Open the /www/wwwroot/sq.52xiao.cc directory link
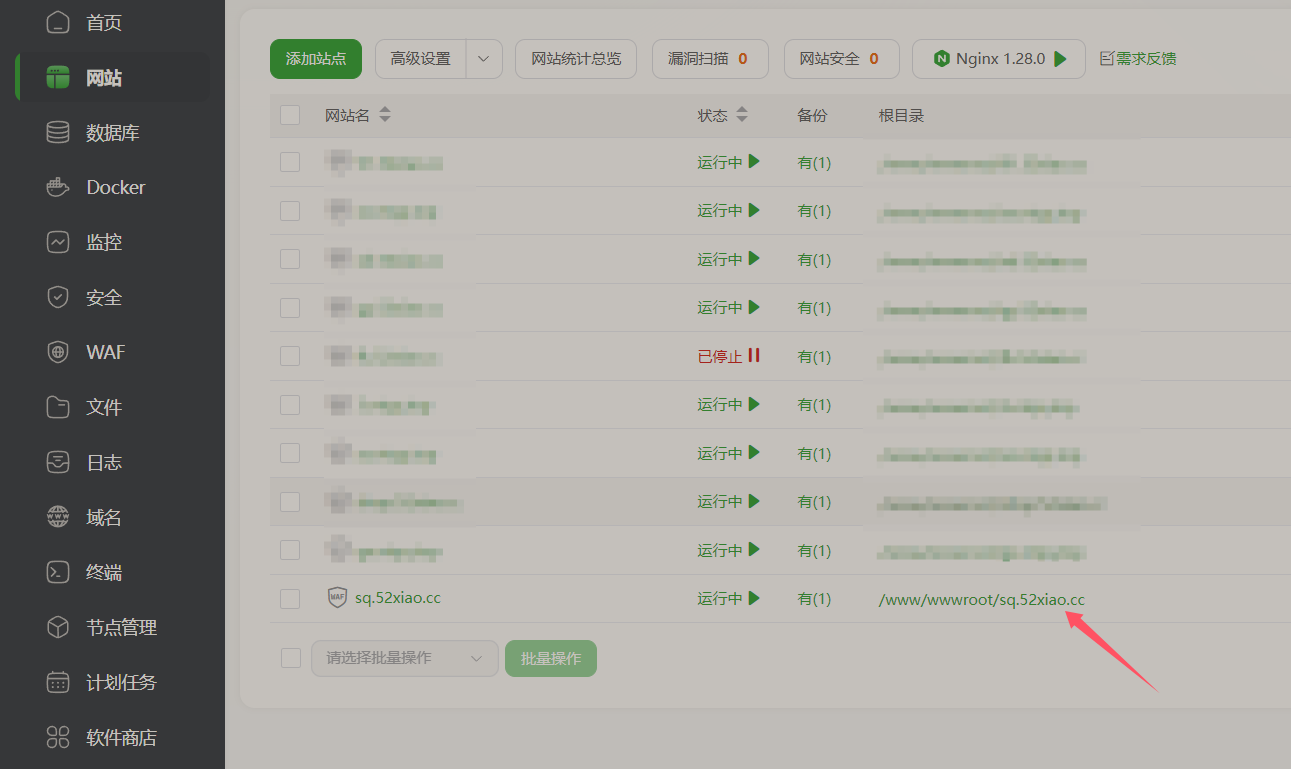This screenshot has width=1291, height=769. 981,599
